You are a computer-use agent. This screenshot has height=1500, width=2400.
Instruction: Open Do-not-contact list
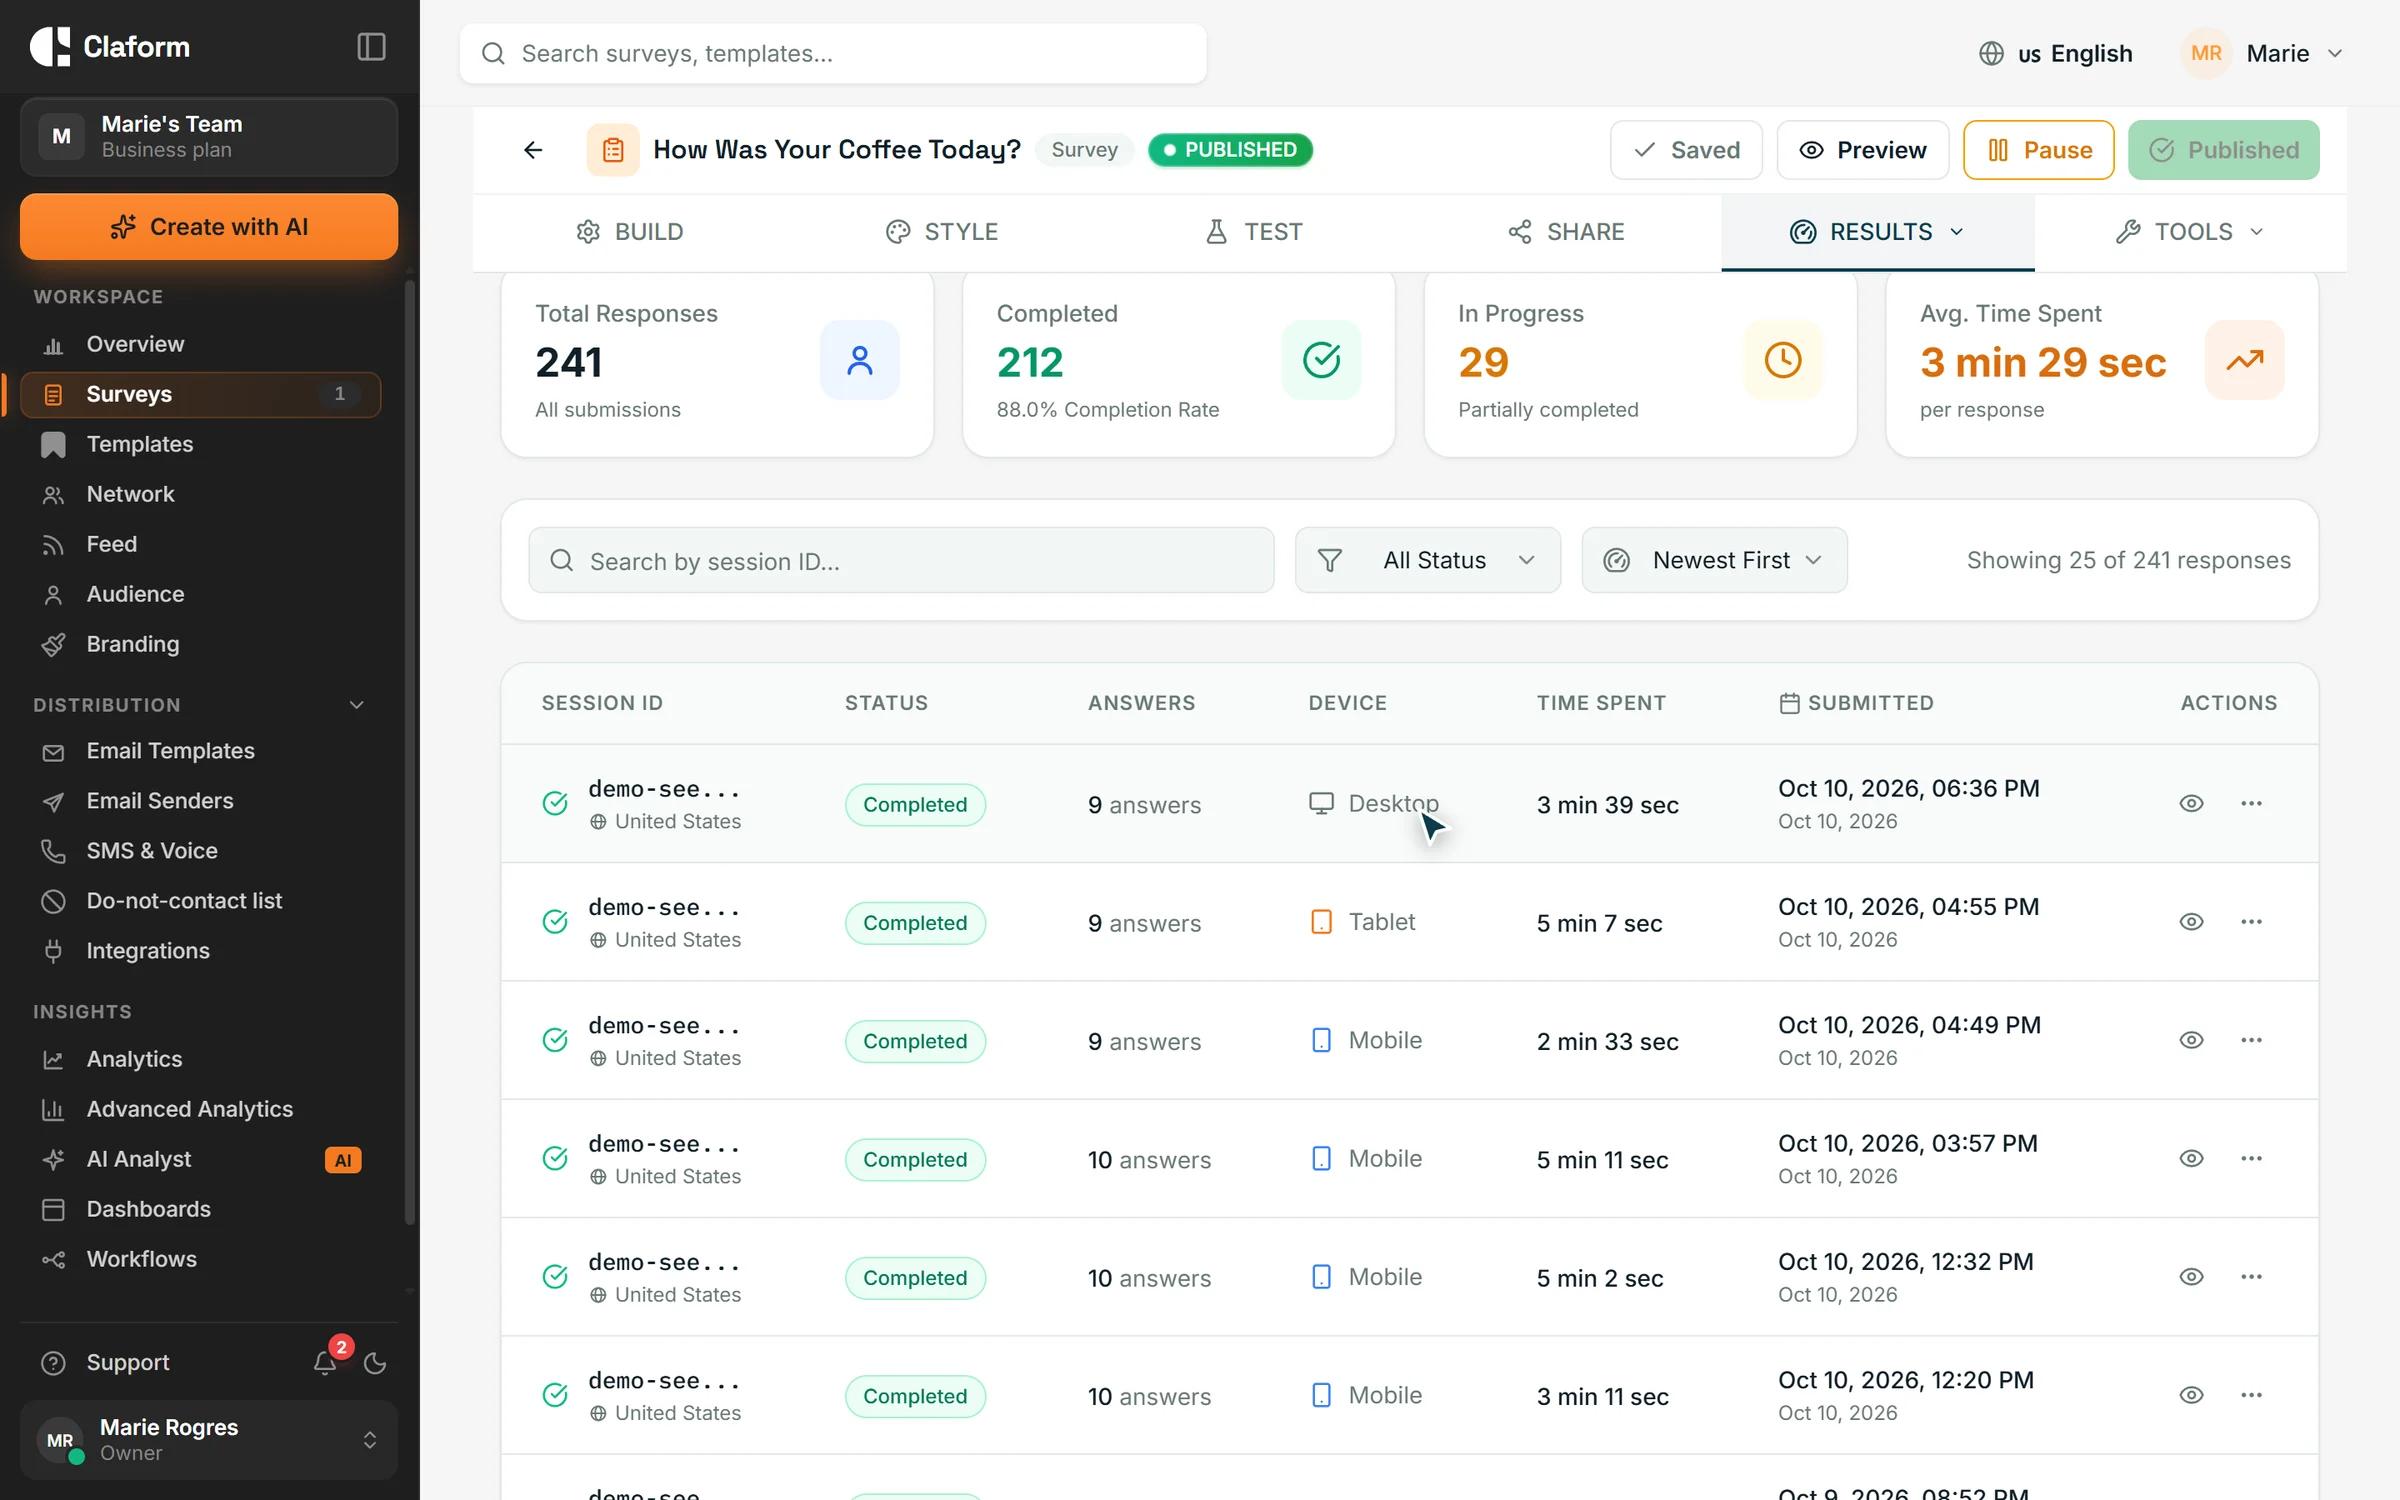click(x=200, y=901)
